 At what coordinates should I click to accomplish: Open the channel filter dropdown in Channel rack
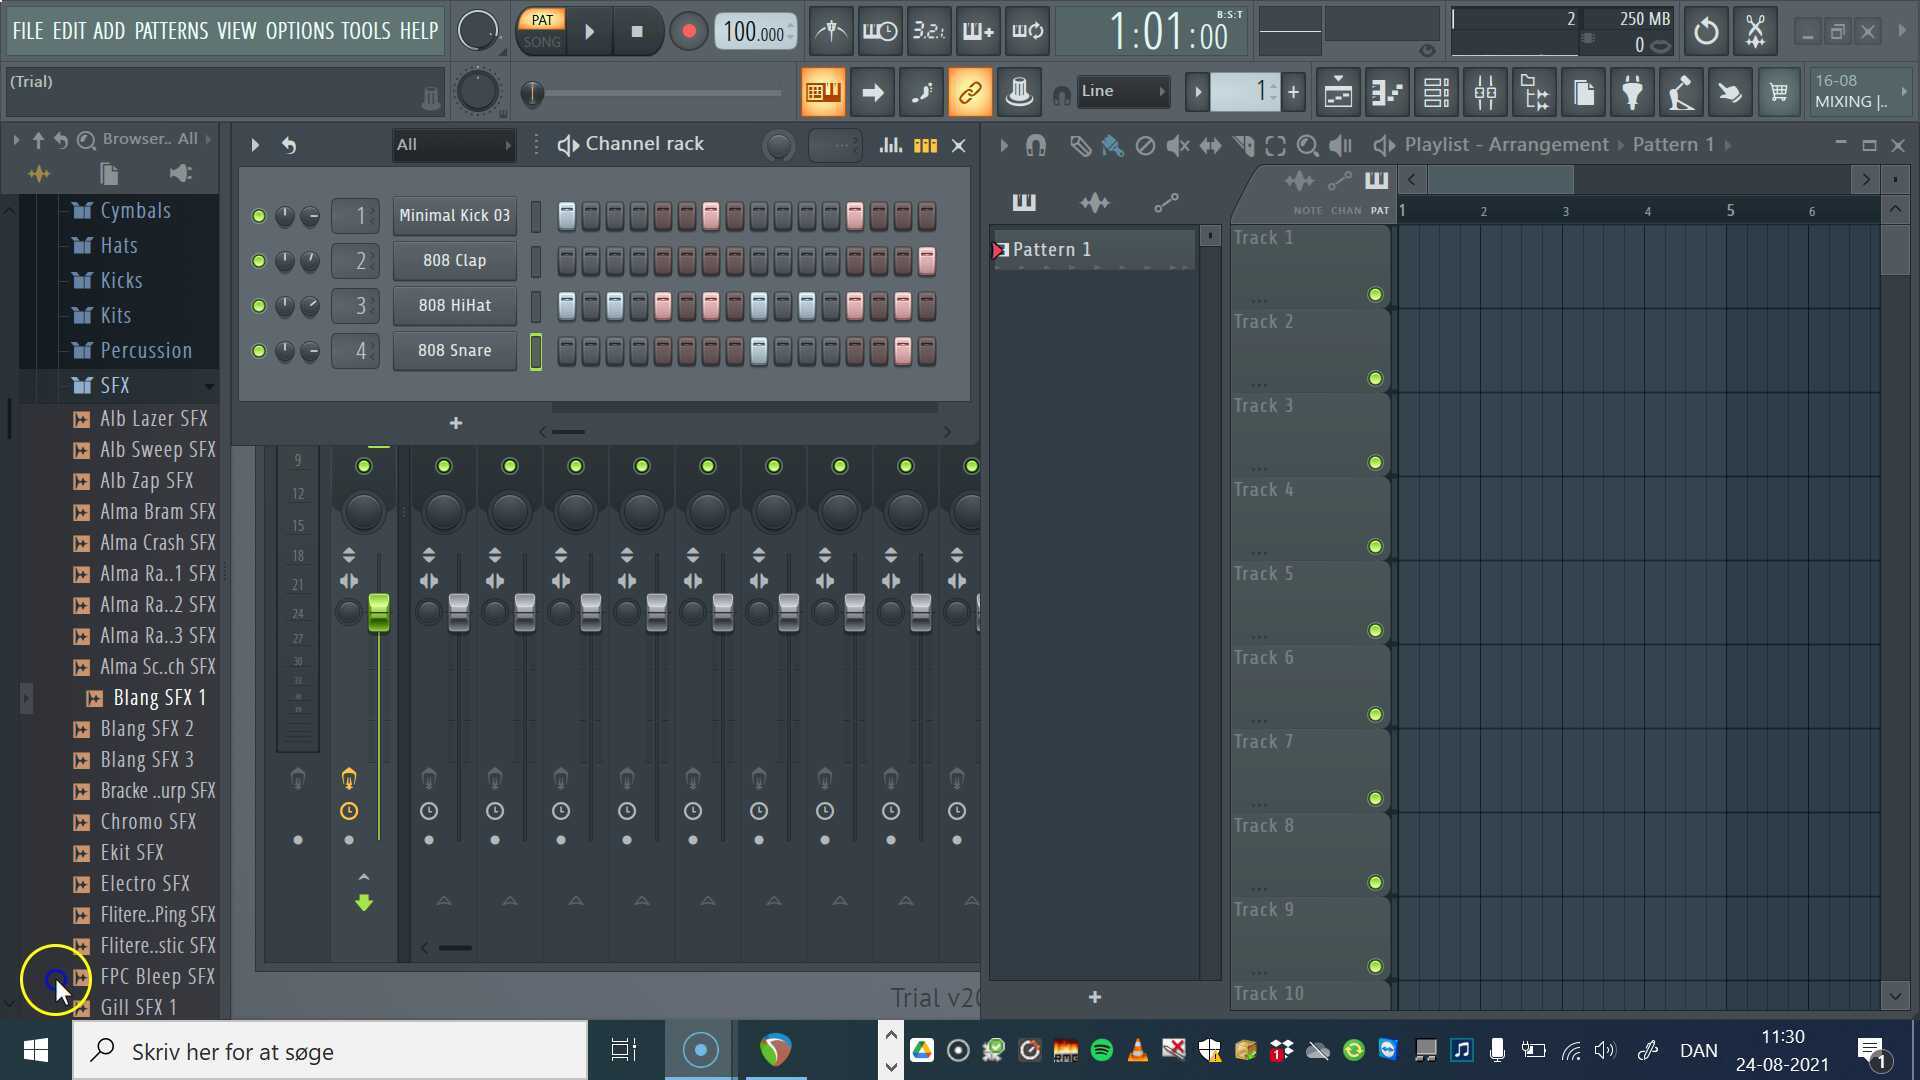coord(455,144)
